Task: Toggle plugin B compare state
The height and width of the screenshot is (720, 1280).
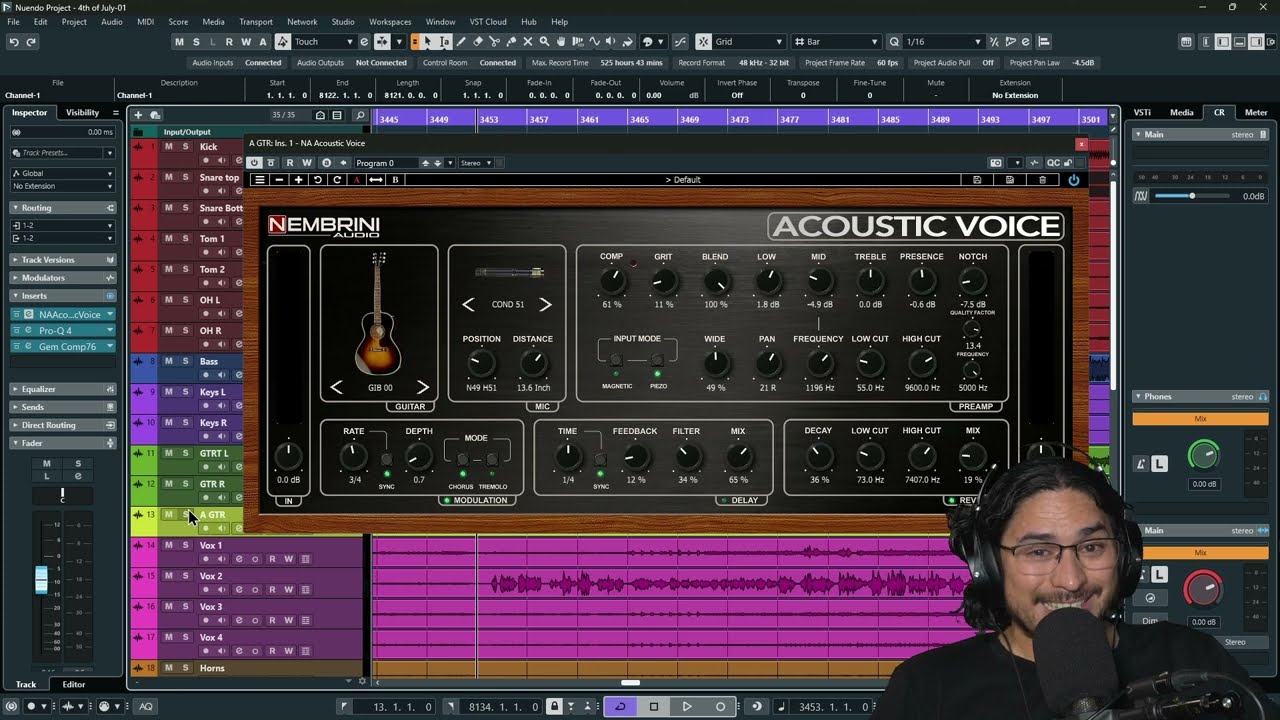Action: point(395,180)
